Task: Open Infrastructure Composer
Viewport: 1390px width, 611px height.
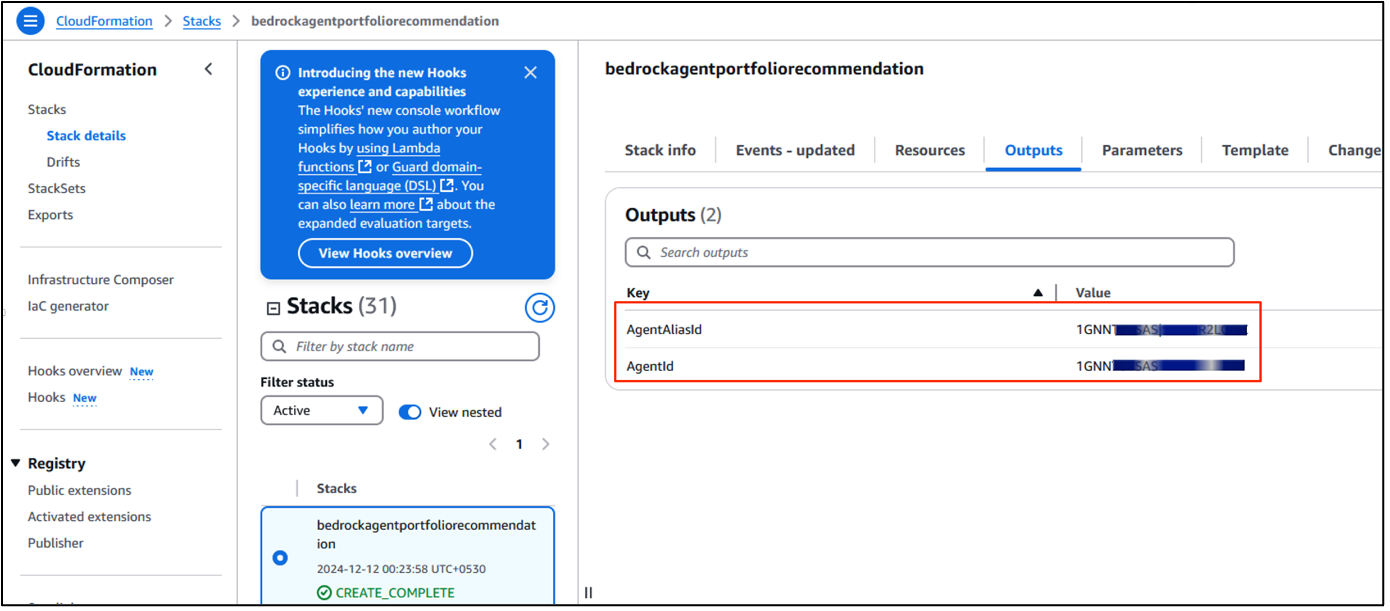Action: click(101, 280)
